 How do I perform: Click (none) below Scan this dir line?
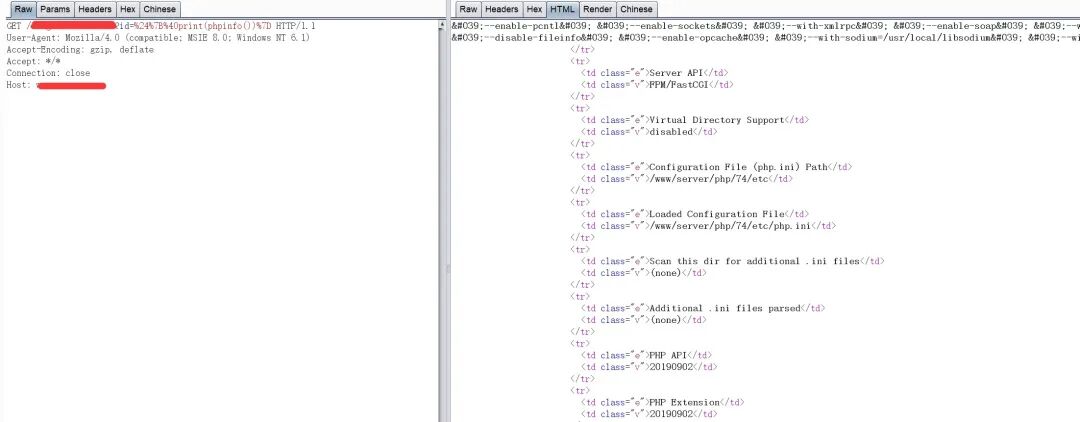click(643, 273)
